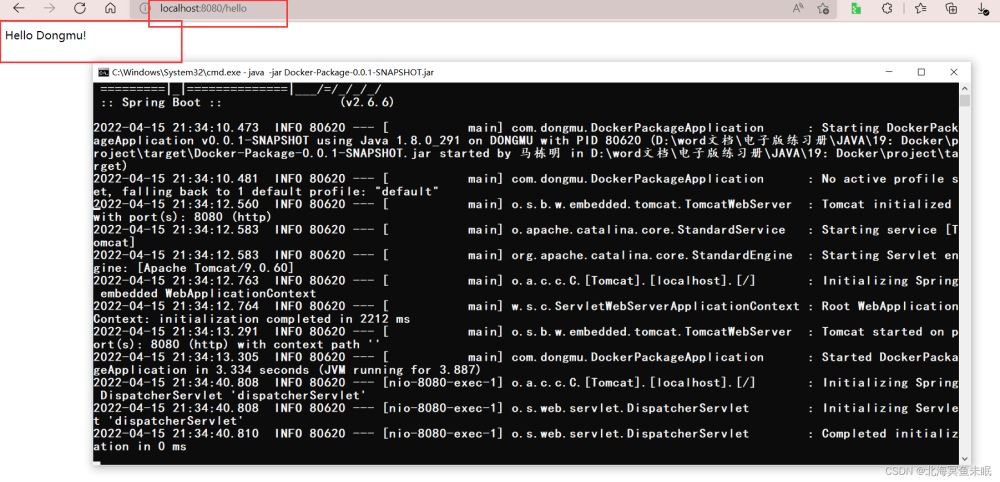Open the Favorites list

coord(920,8)
